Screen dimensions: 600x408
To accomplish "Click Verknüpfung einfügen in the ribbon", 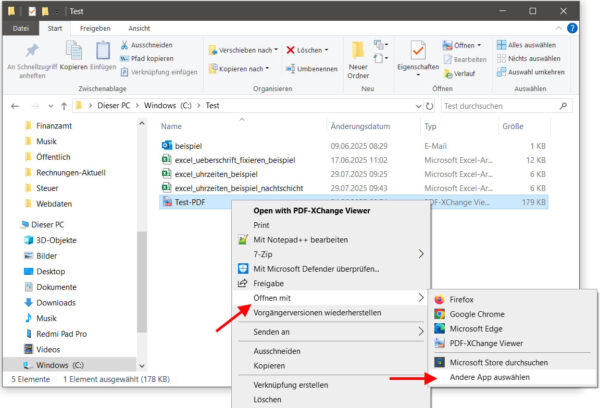I will pos(159,72).
